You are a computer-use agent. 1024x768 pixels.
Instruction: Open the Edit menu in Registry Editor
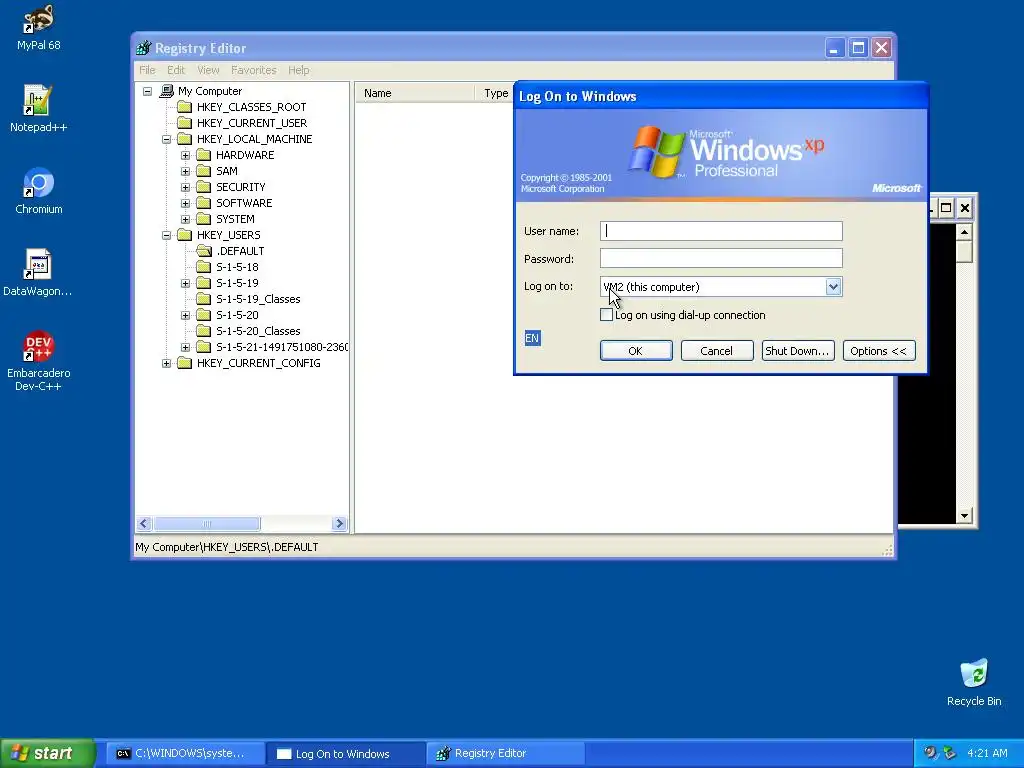[176, 70]
